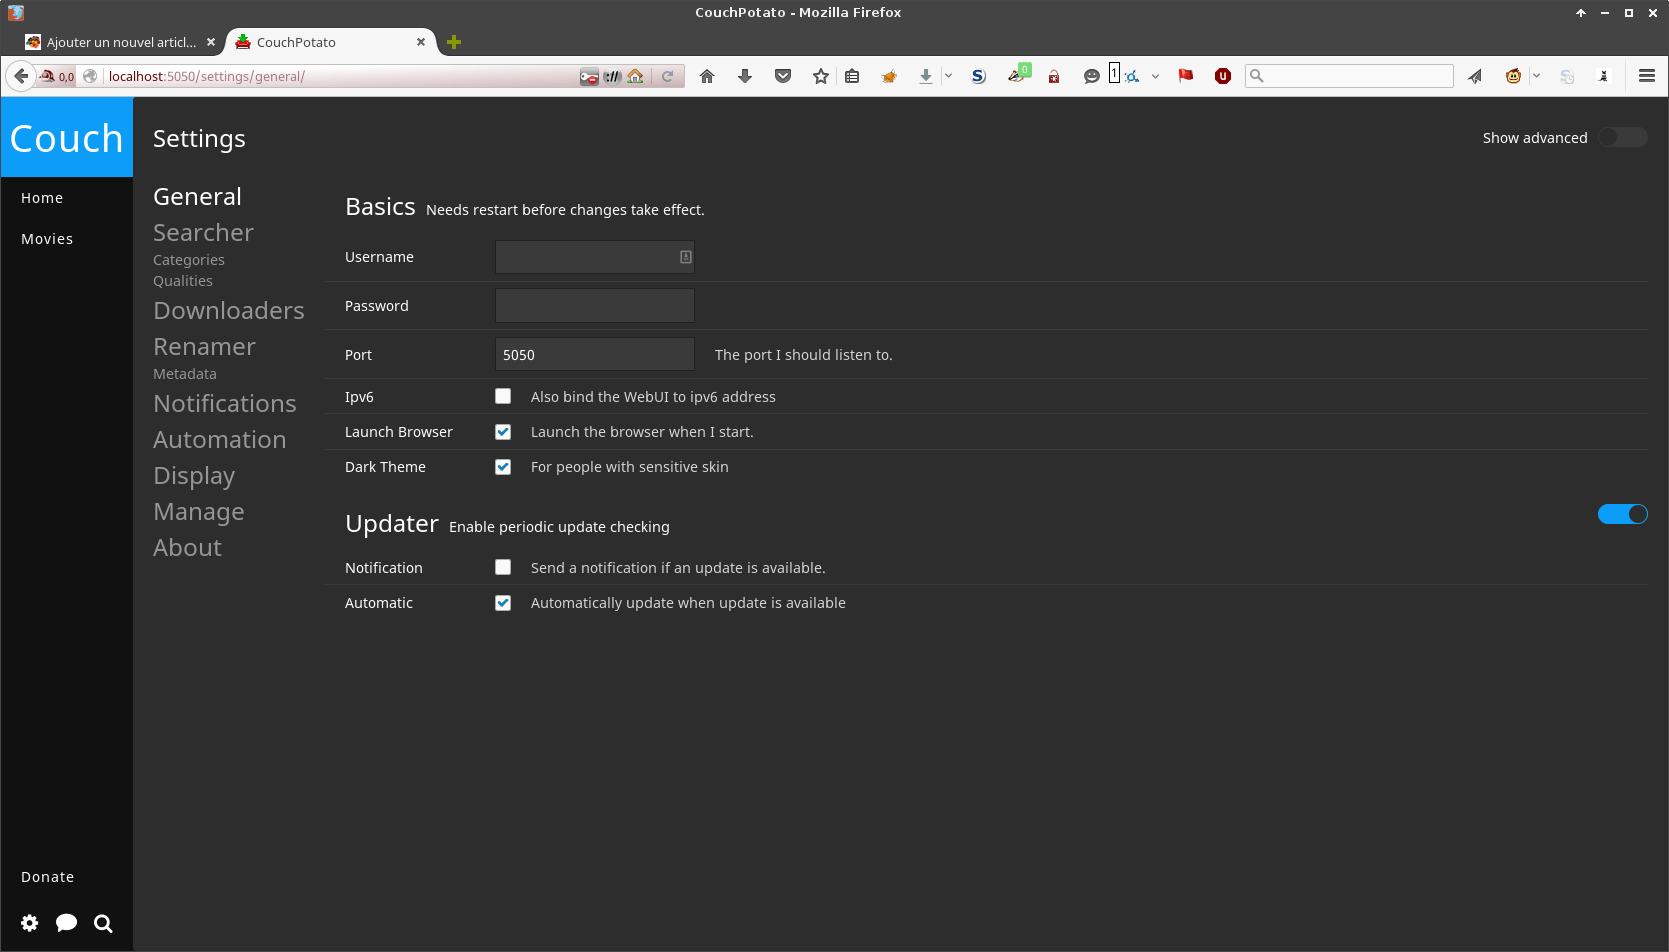This screenshot has width=1669, height=952.
Task: Click the house icon in address bar
Action: point(635,76)
